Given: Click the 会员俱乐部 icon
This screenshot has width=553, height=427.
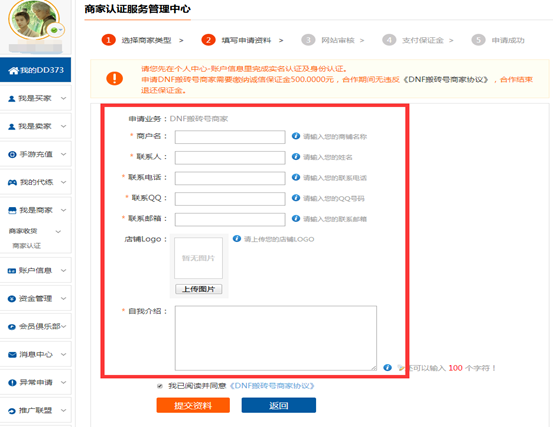Looking at the screenshot, I should pos(12,327).
